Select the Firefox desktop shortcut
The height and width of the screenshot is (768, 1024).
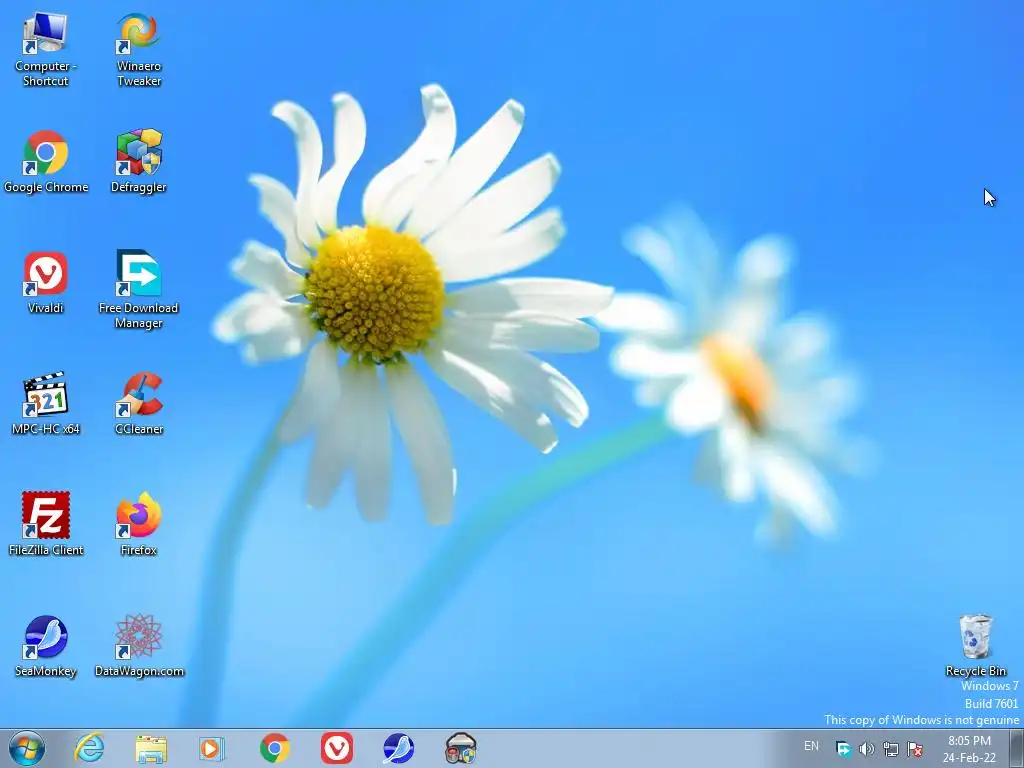click(138, 524)
